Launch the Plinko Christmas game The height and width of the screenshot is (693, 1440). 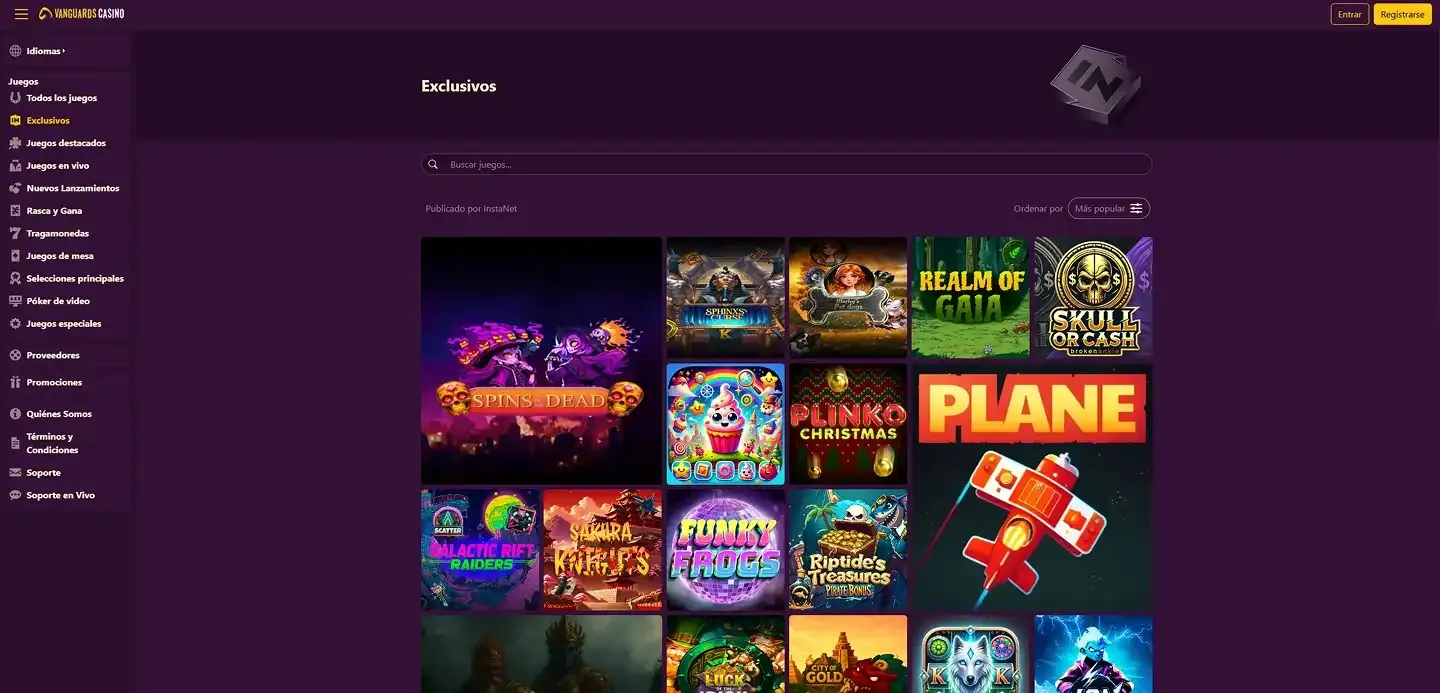pyautogui.click(x=848, y=424)
